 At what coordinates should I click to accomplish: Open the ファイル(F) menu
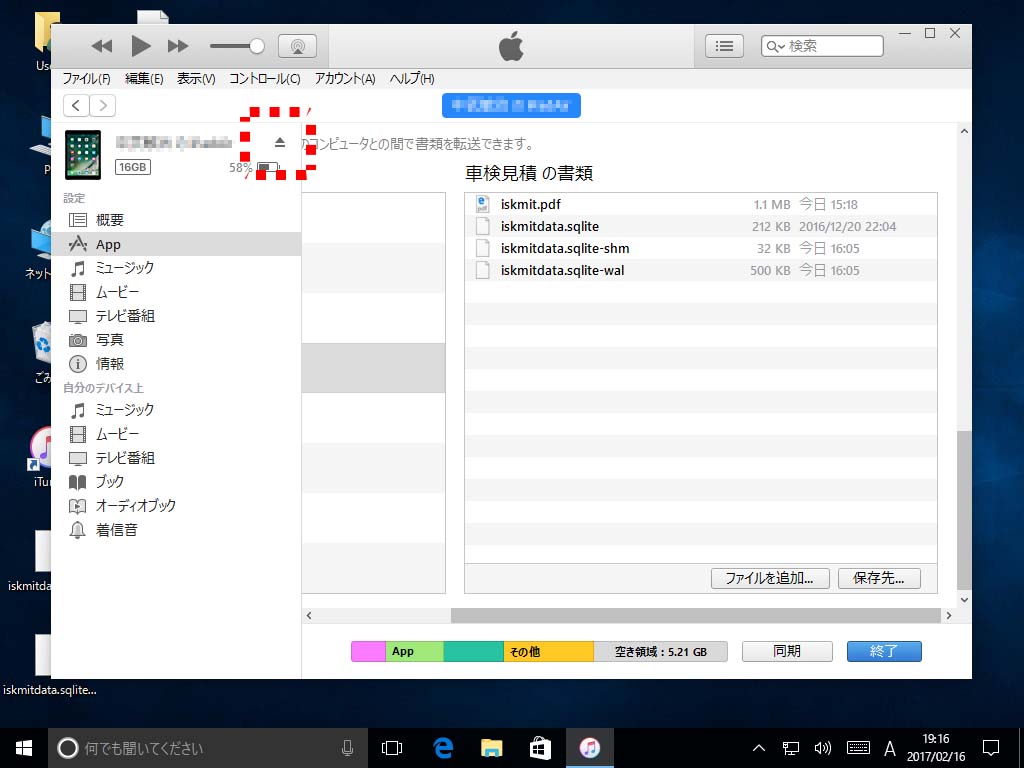pos(87,79)
